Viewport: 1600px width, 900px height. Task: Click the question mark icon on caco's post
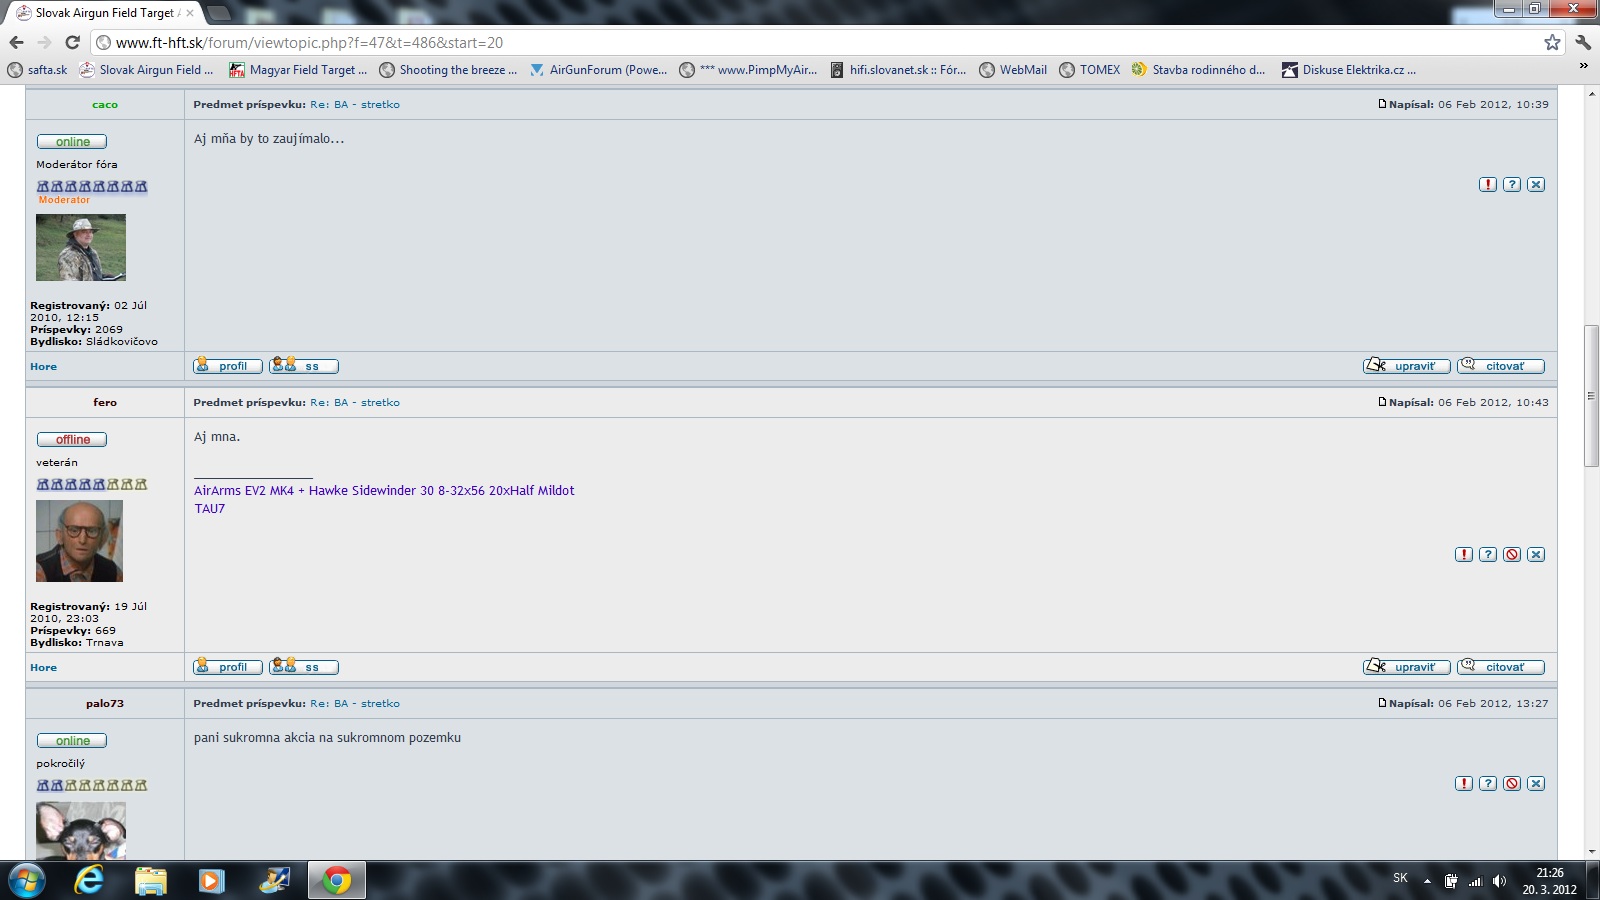[1511, 184]
